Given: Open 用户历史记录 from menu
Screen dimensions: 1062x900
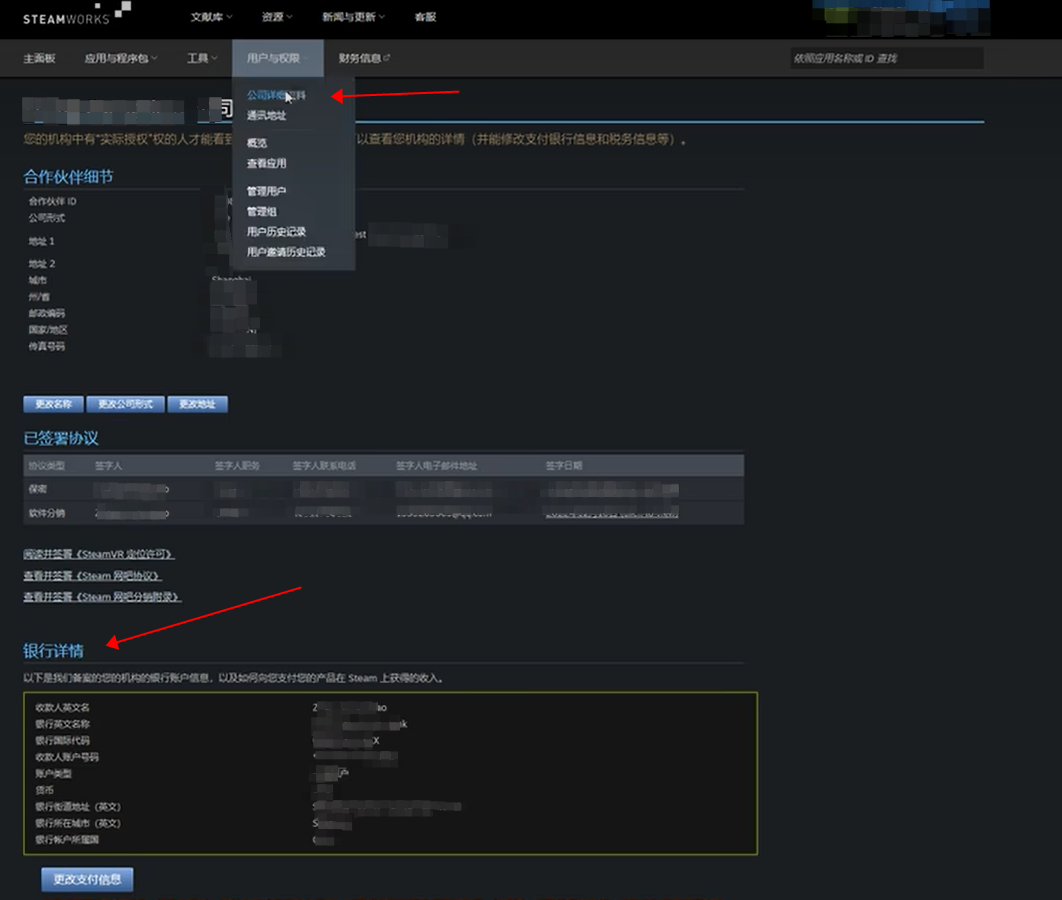Looking at the screenshot, I should click(276, 232).
